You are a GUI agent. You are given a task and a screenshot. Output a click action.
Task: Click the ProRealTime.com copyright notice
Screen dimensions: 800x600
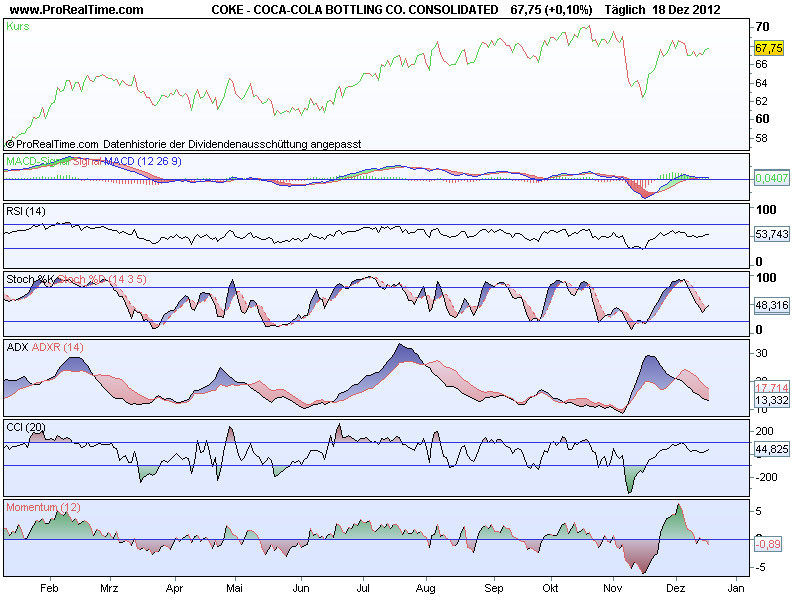[184, 144]
